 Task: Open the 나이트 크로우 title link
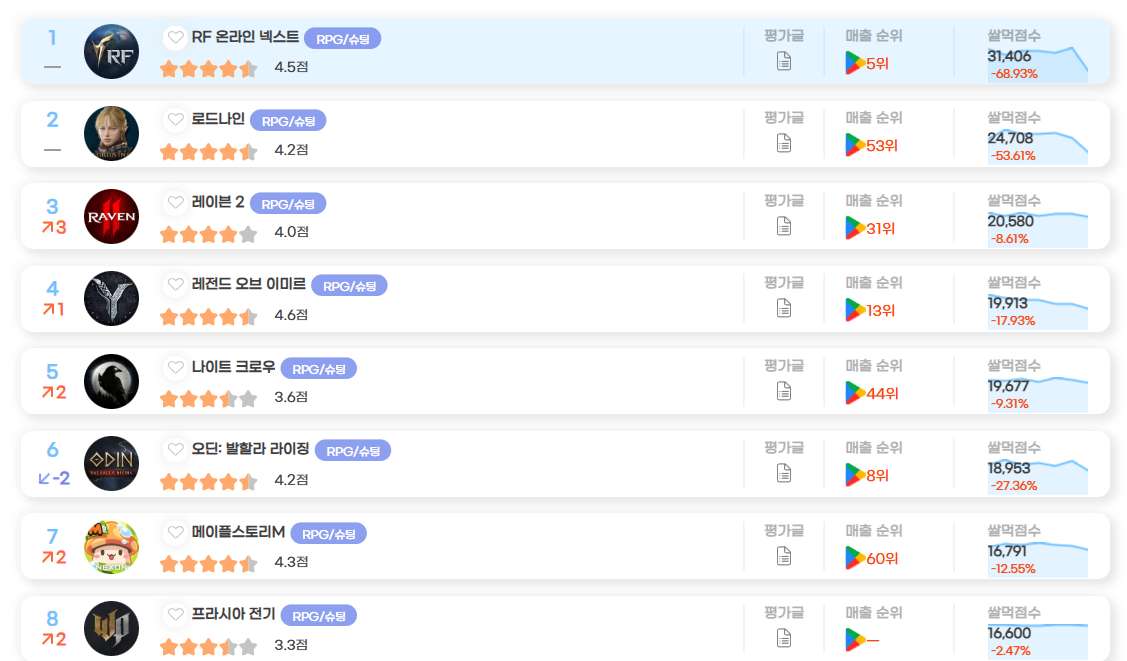tap(233, 367)
